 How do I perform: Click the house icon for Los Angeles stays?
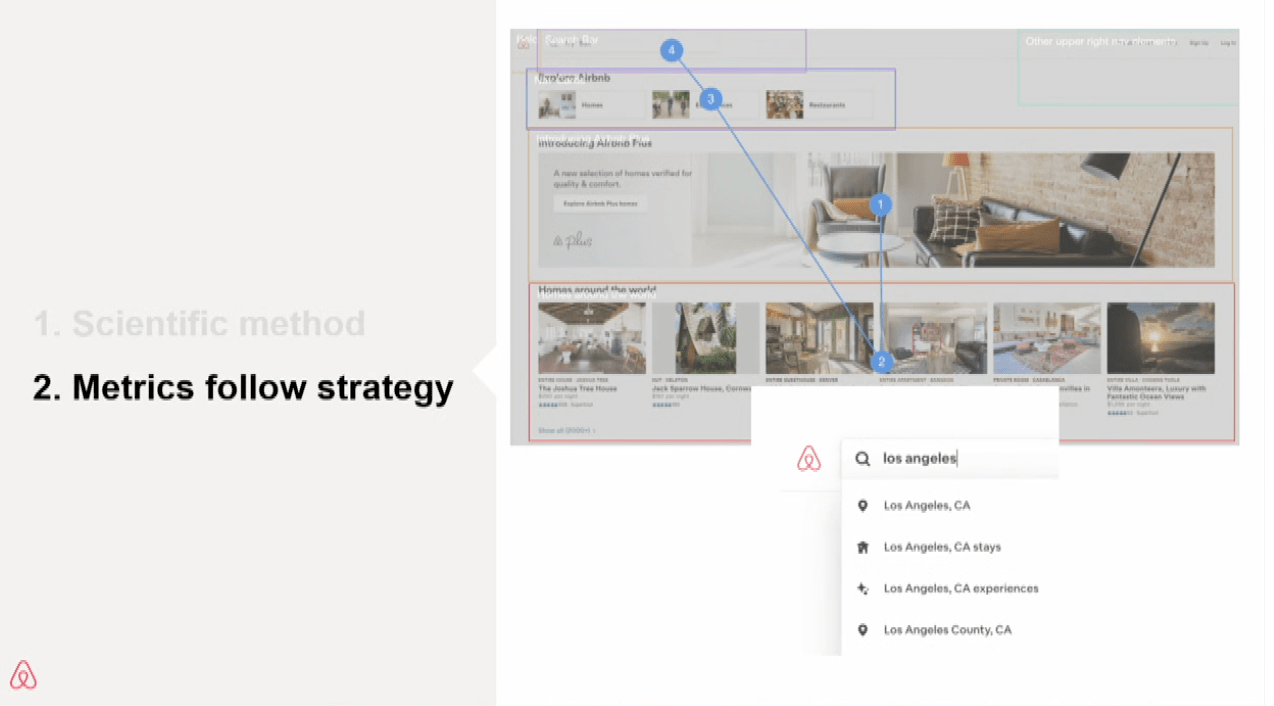[x=863, y=547]
